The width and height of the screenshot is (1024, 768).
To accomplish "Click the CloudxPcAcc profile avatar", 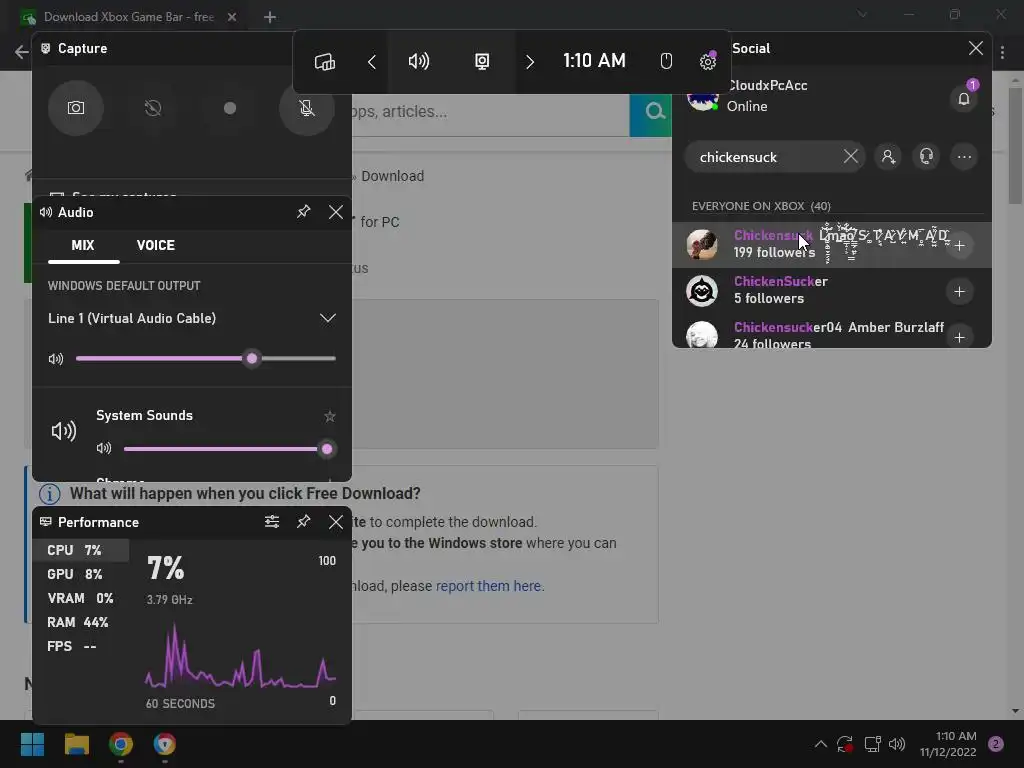I will (x=703, y=99).
